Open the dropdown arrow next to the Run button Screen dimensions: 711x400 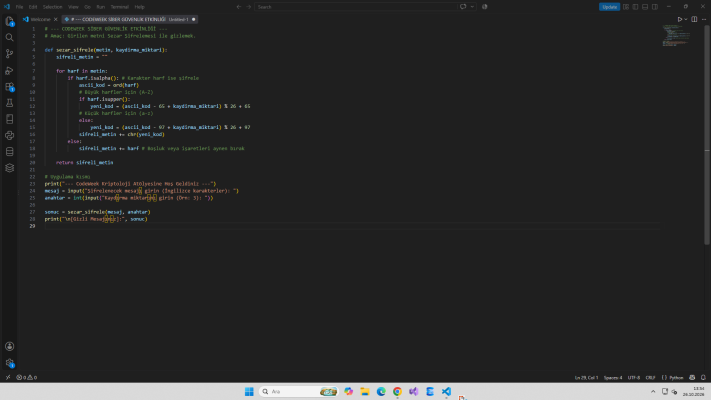tap(686, 20)
